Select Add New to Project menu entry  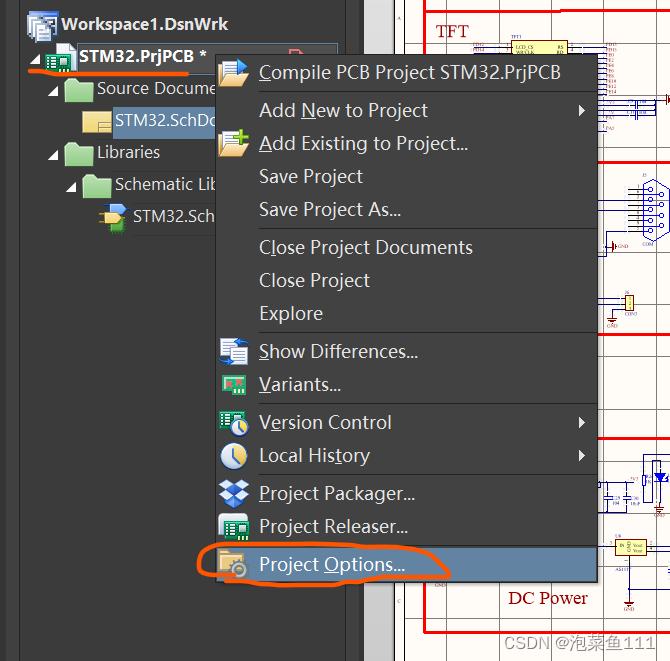406,111
